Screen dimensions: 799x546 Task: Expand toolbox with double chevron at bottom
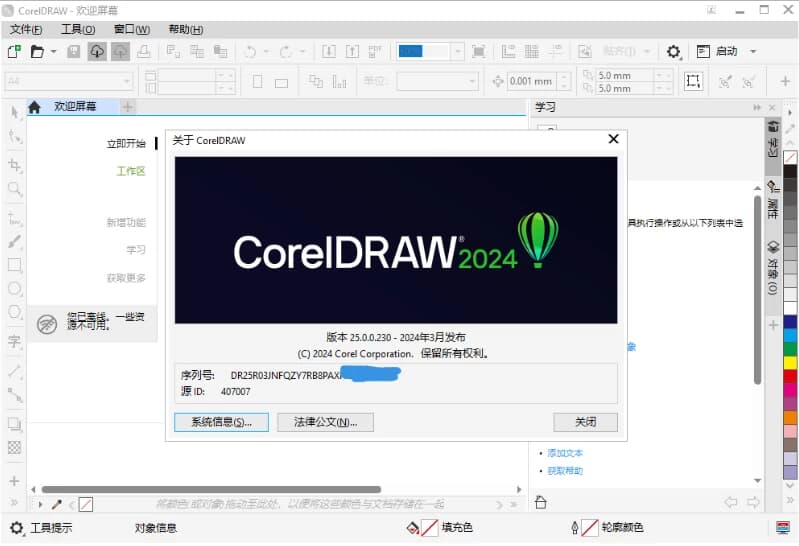click(14, 504)
